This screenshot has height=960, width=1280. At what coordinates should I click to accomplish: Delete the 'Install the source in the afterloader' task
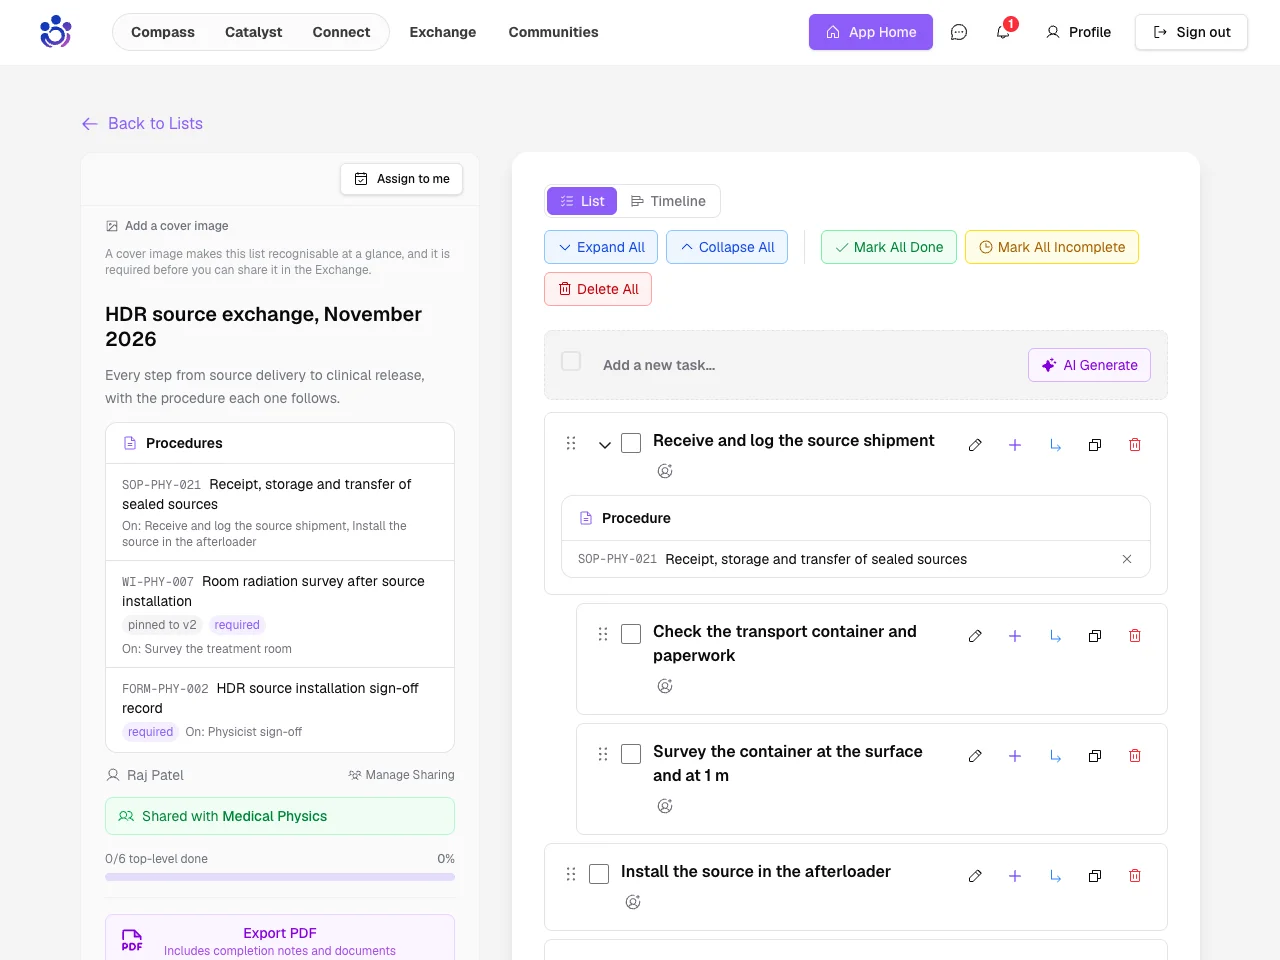(x=1135, y=876)
